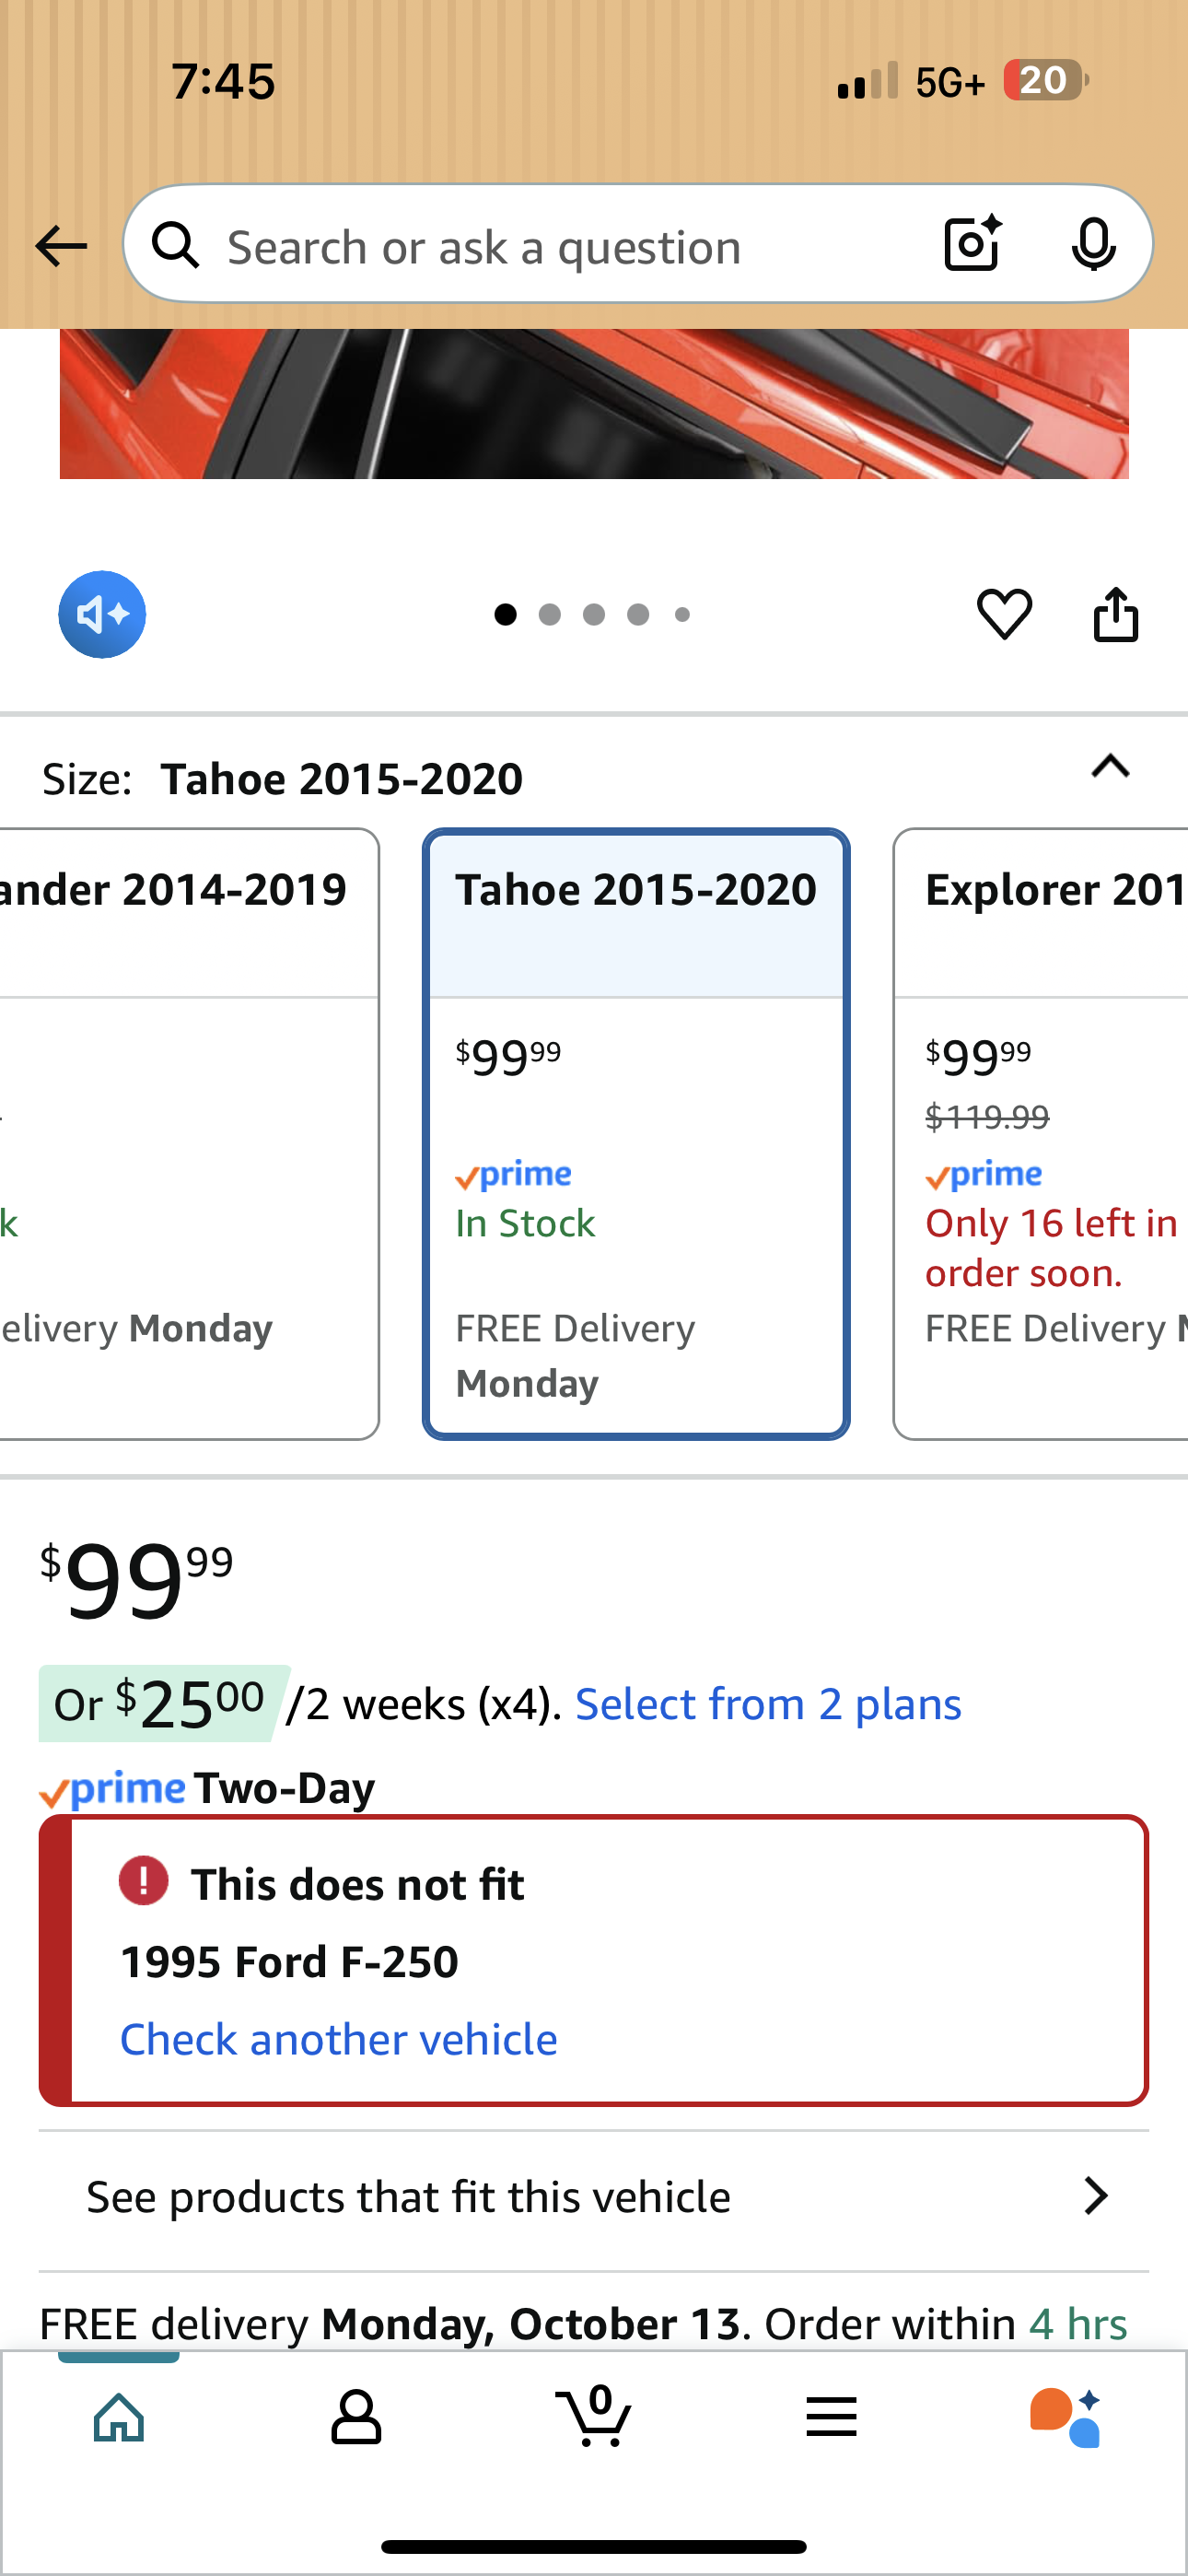Expand See products that fit this vehicle

point(594,2197)
